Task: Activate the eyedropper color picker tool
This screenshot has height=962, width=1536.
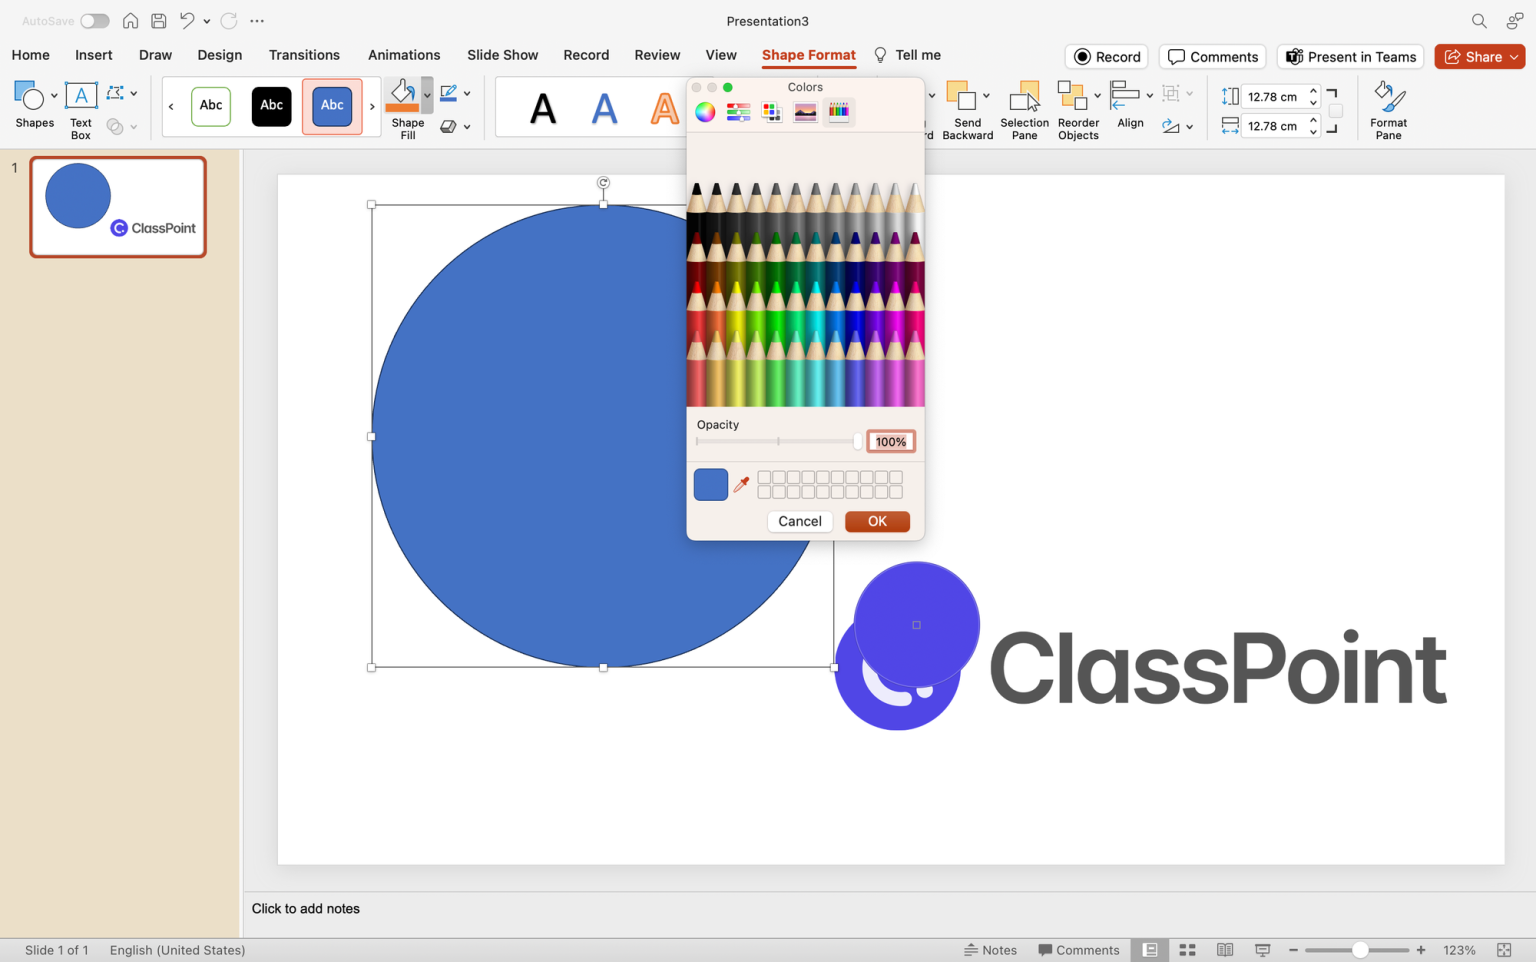Action: coord(741,484)
